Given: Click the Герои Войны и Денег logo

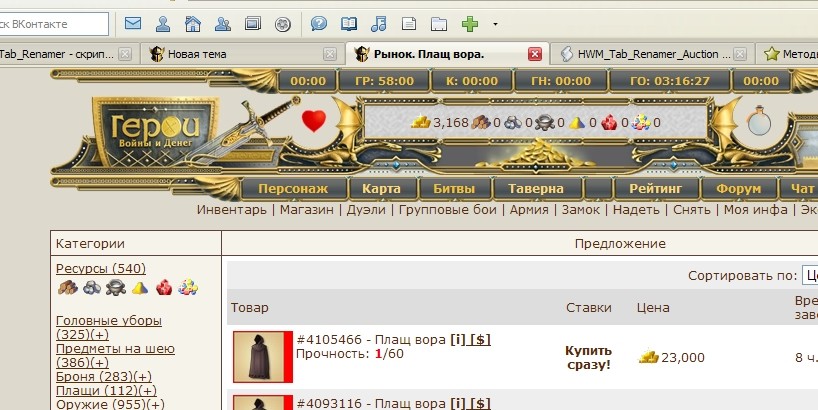Looking at the screenshot, I should point(155,132).
